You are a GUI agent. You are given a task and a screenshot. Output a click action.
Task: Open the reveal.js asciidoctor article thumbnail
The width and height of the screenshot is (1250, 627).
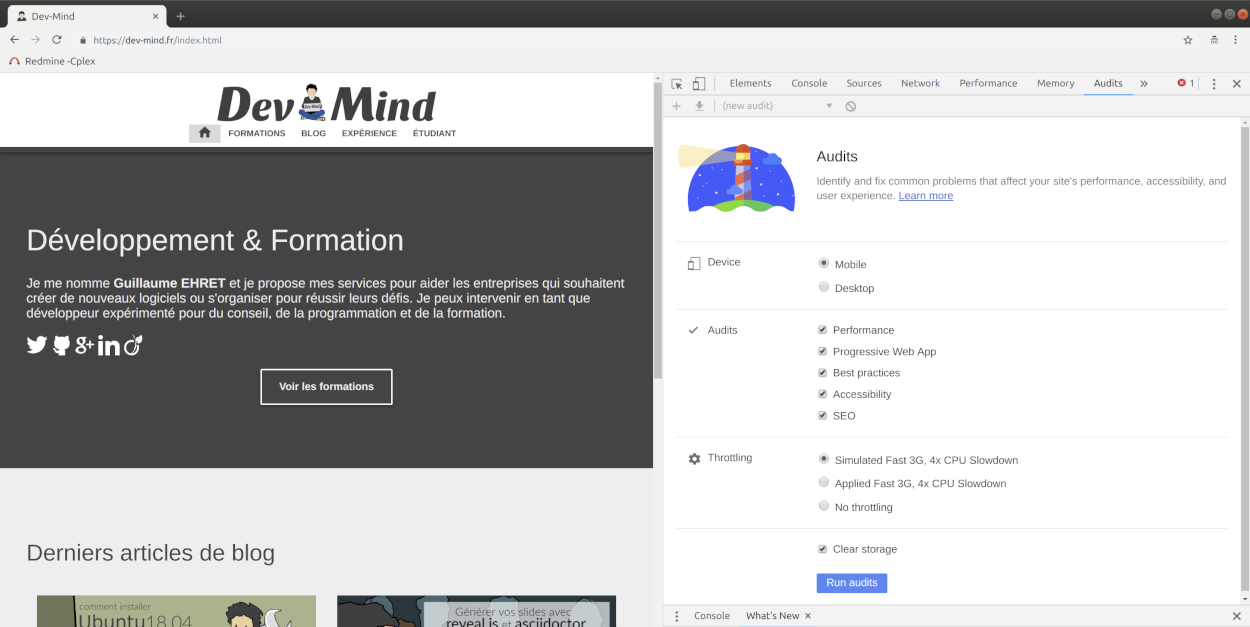[476, 611]
